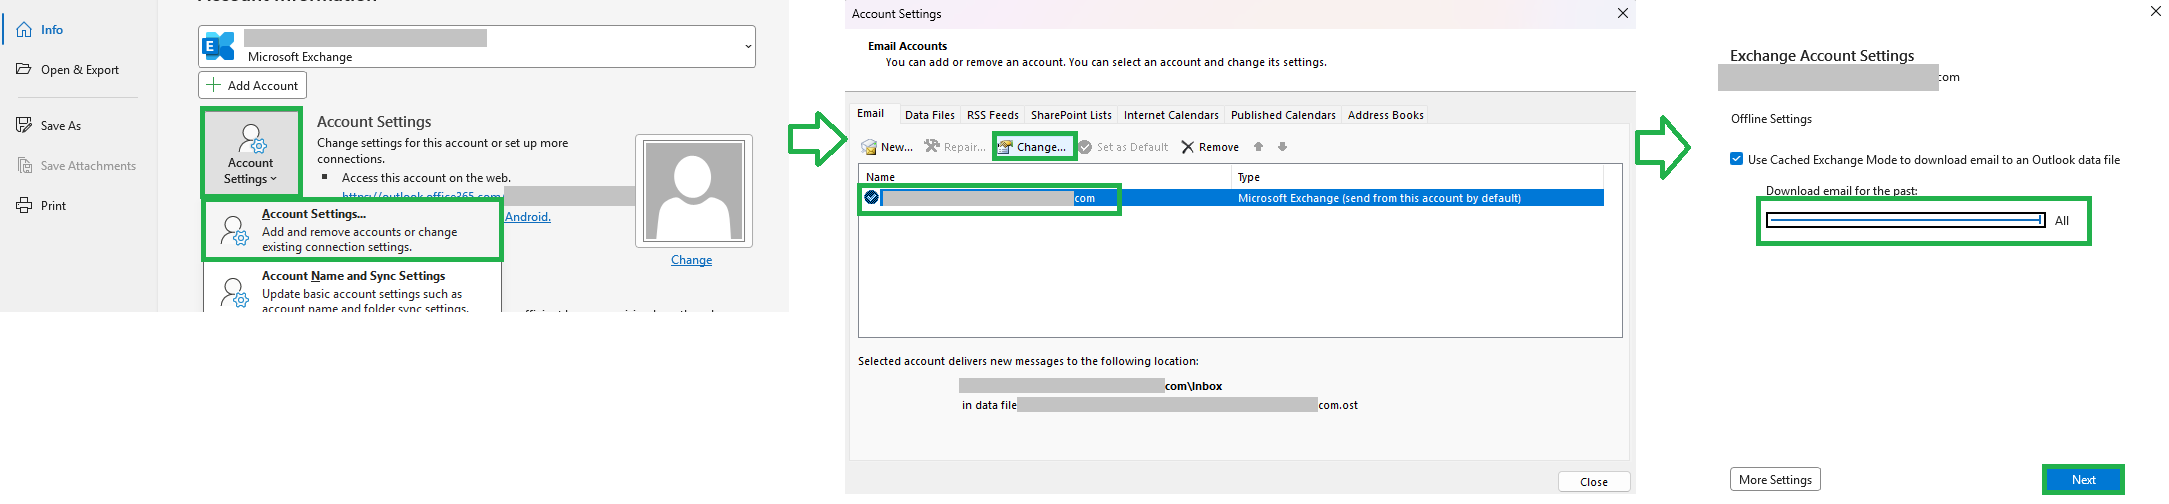The width and height of the screenshot is (2169, 504).
Task: Move the account down with the arrow icon
Action: 1282,147
